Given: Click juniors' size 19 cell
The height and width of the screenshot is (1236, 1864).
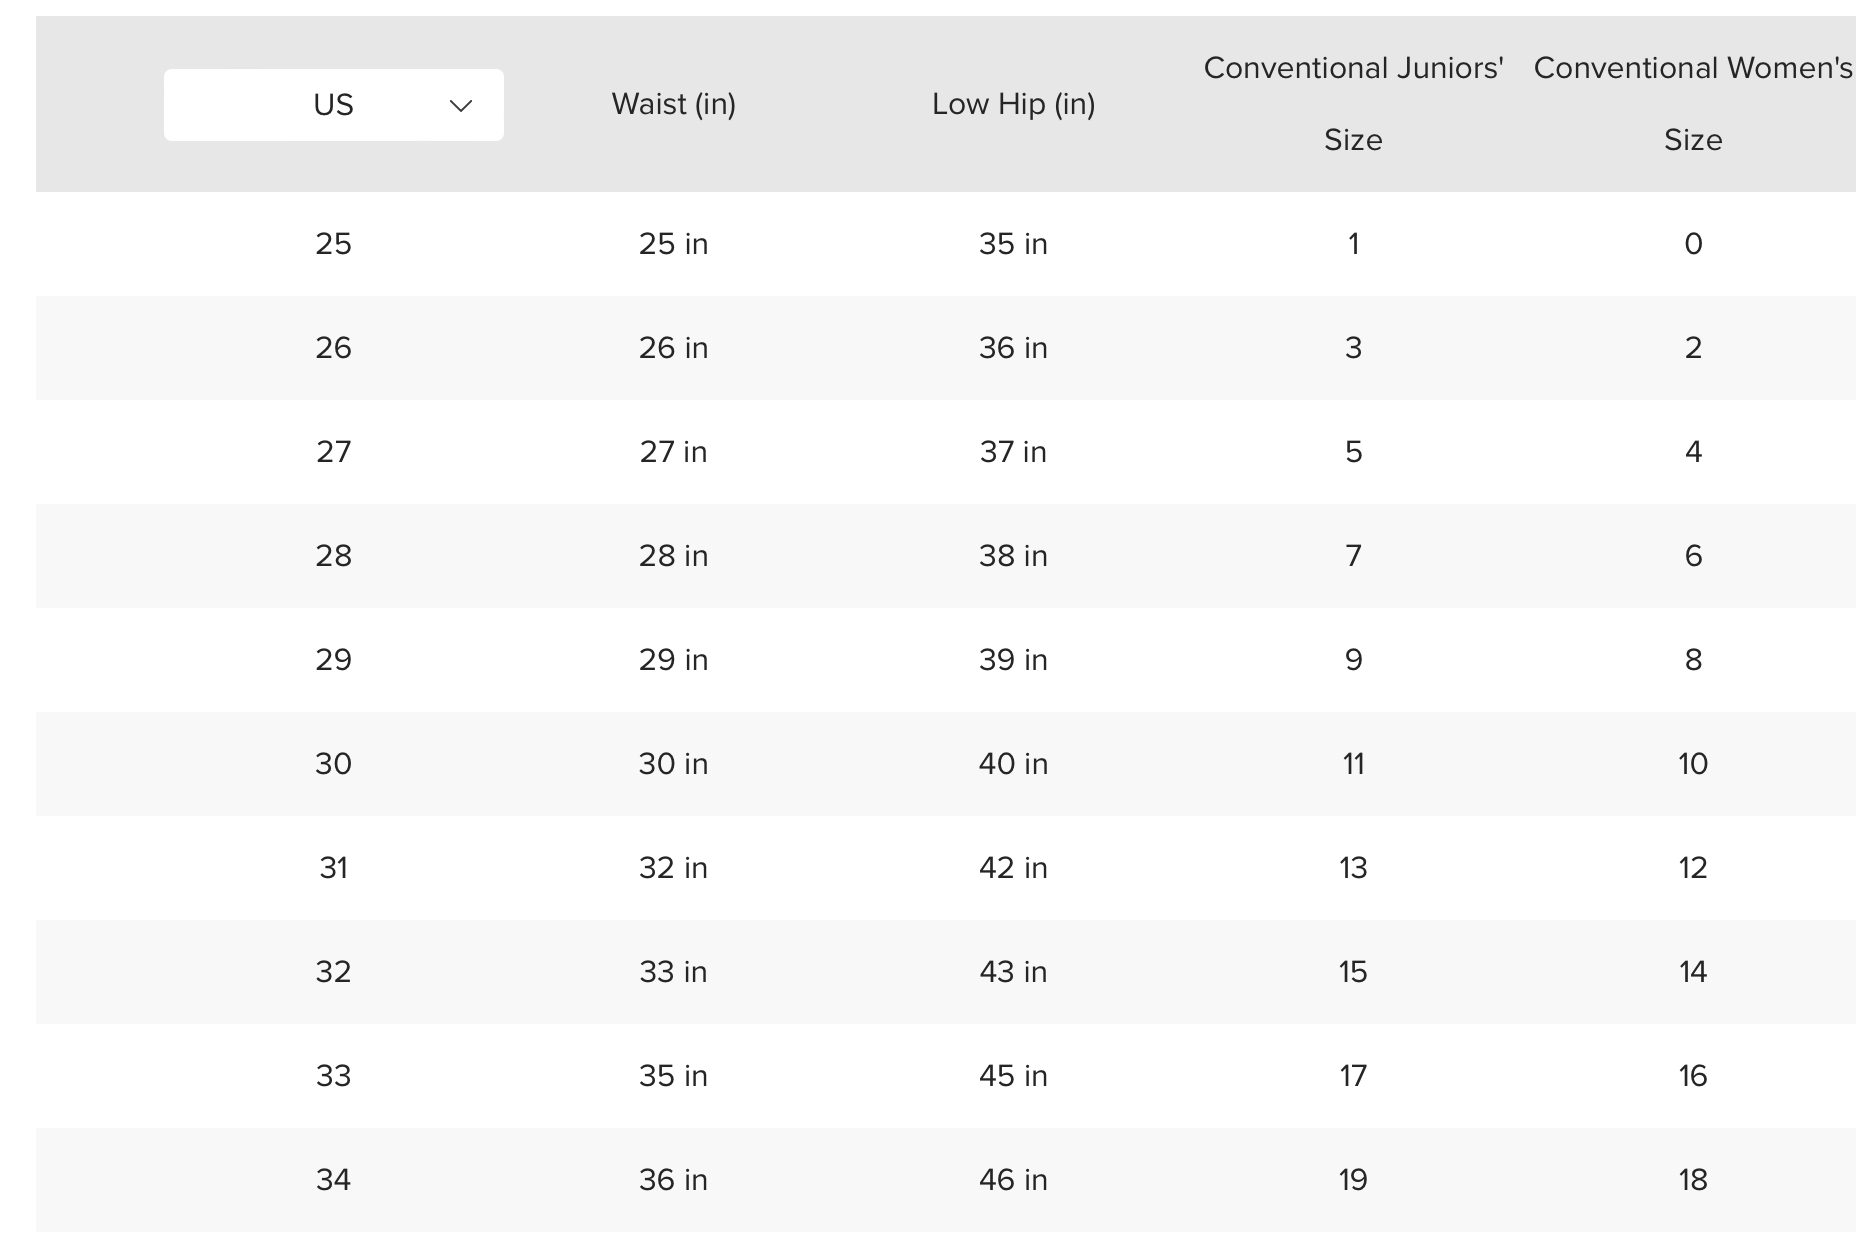Looking at the screenshot, I should click(x=1353, y=1180).
